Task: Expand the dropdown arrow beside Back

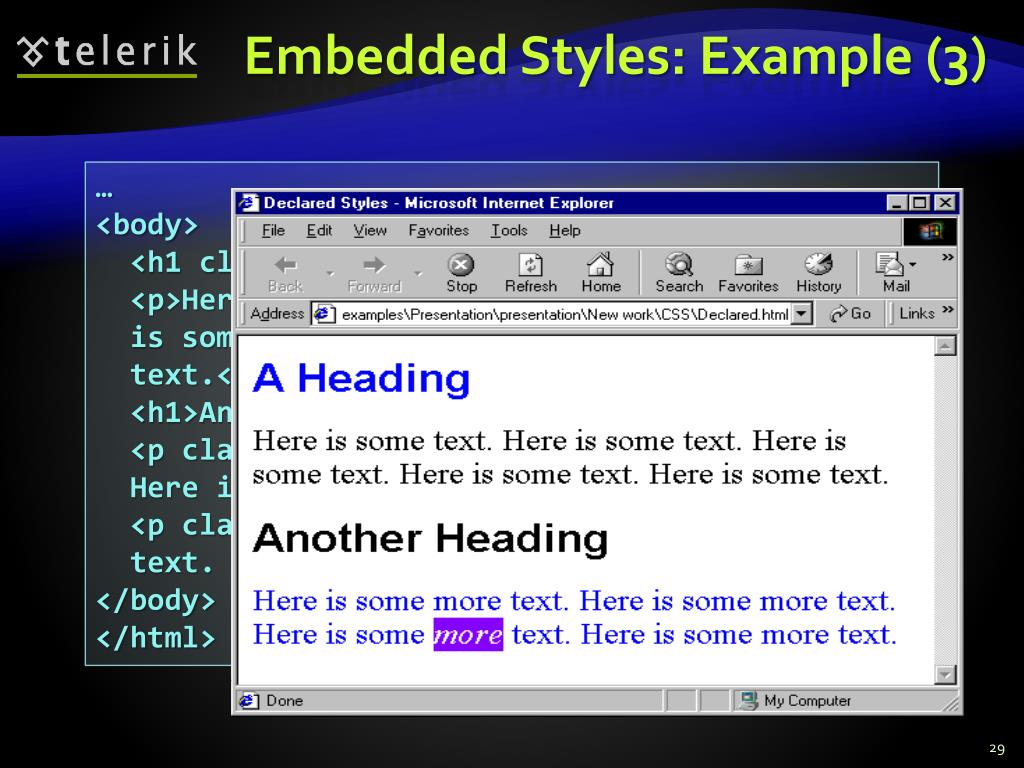Action: pyautogui.click(x=329, y=273)
